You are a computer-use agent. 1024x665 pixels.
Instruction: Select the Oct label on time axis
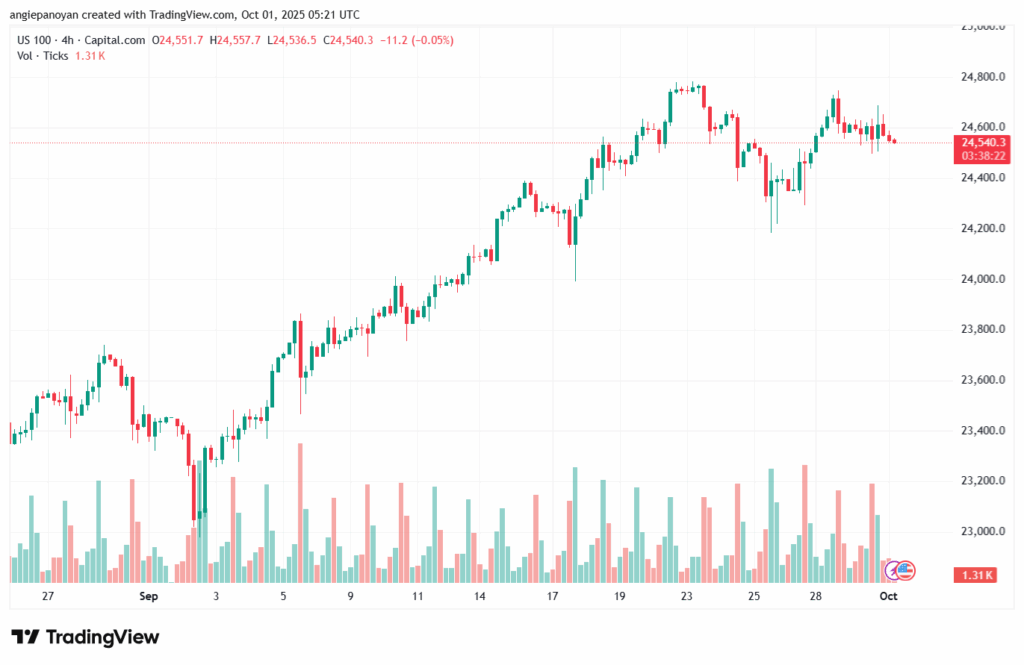tap(889, 596)
